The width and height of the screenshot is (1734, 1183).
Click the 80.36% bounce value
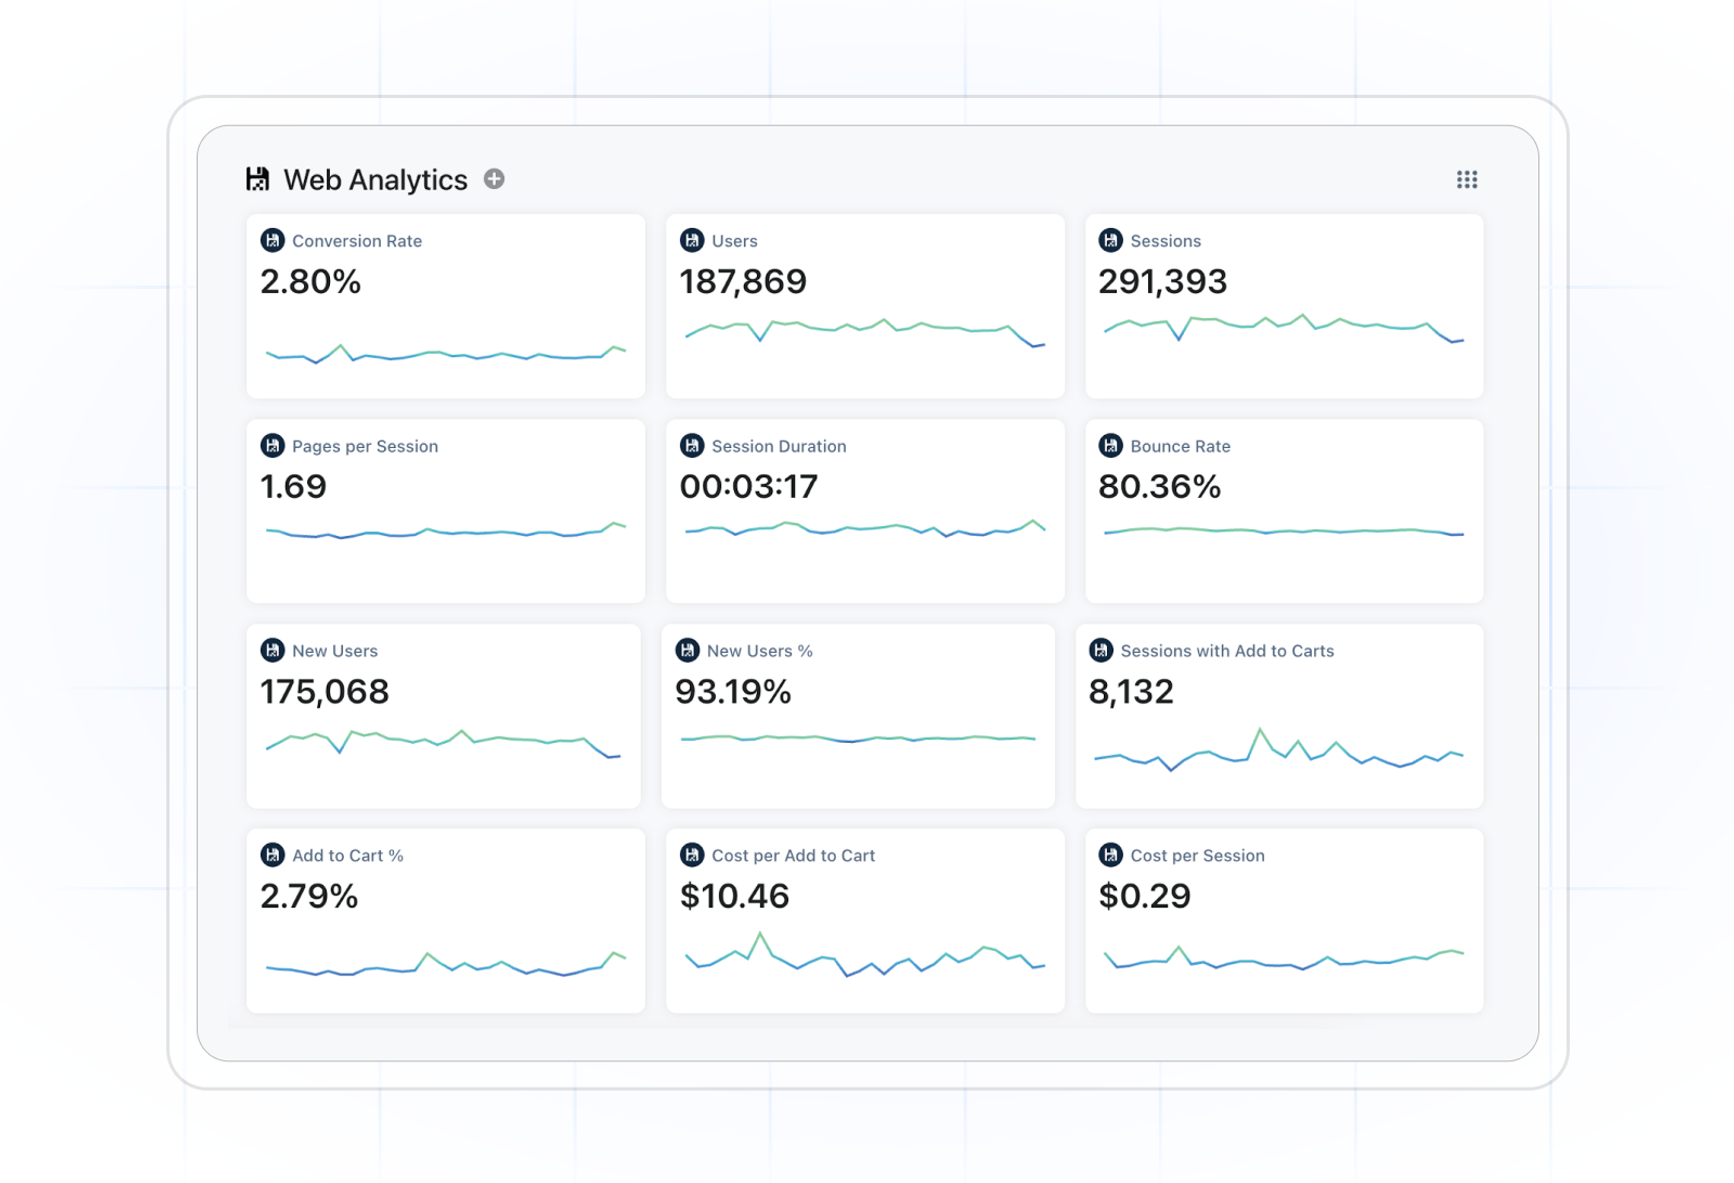1159,486
